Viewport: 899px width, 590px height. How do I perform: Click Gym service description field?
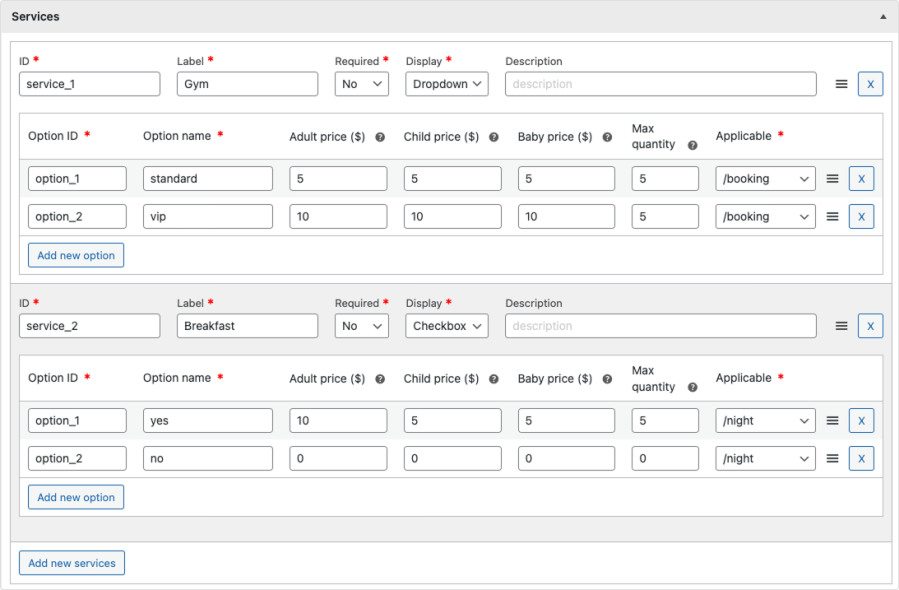click(660, 84)
